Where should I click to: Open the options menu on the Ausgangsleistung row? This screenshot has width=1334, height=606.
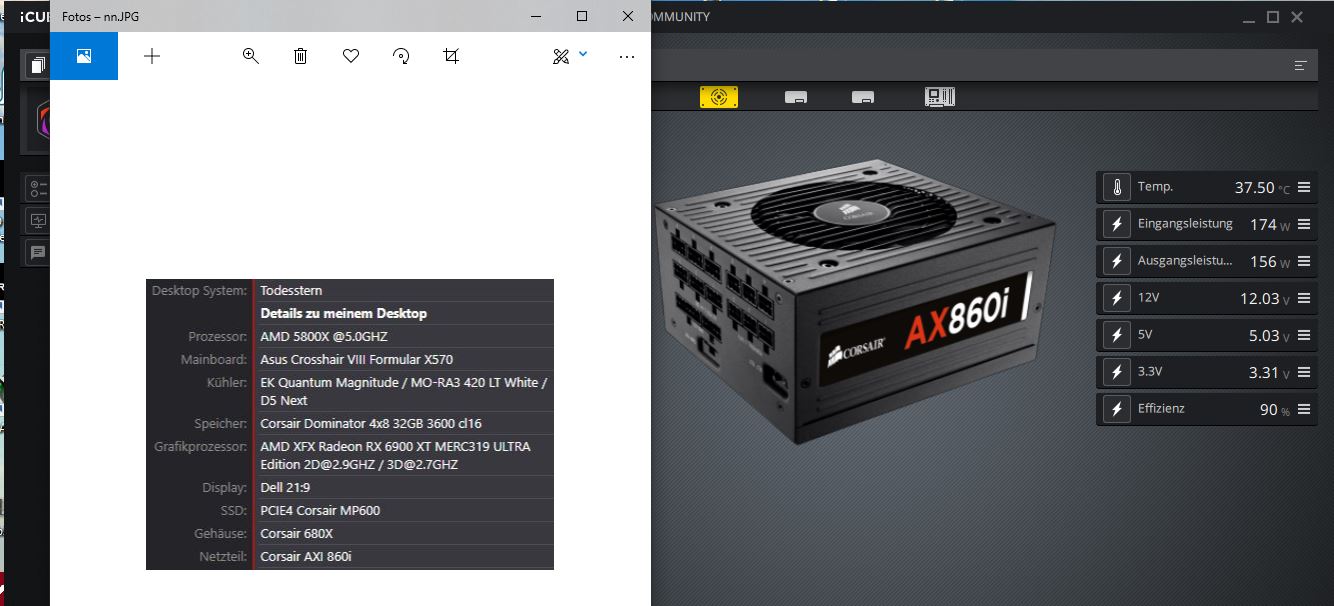tap(1303, 261)
